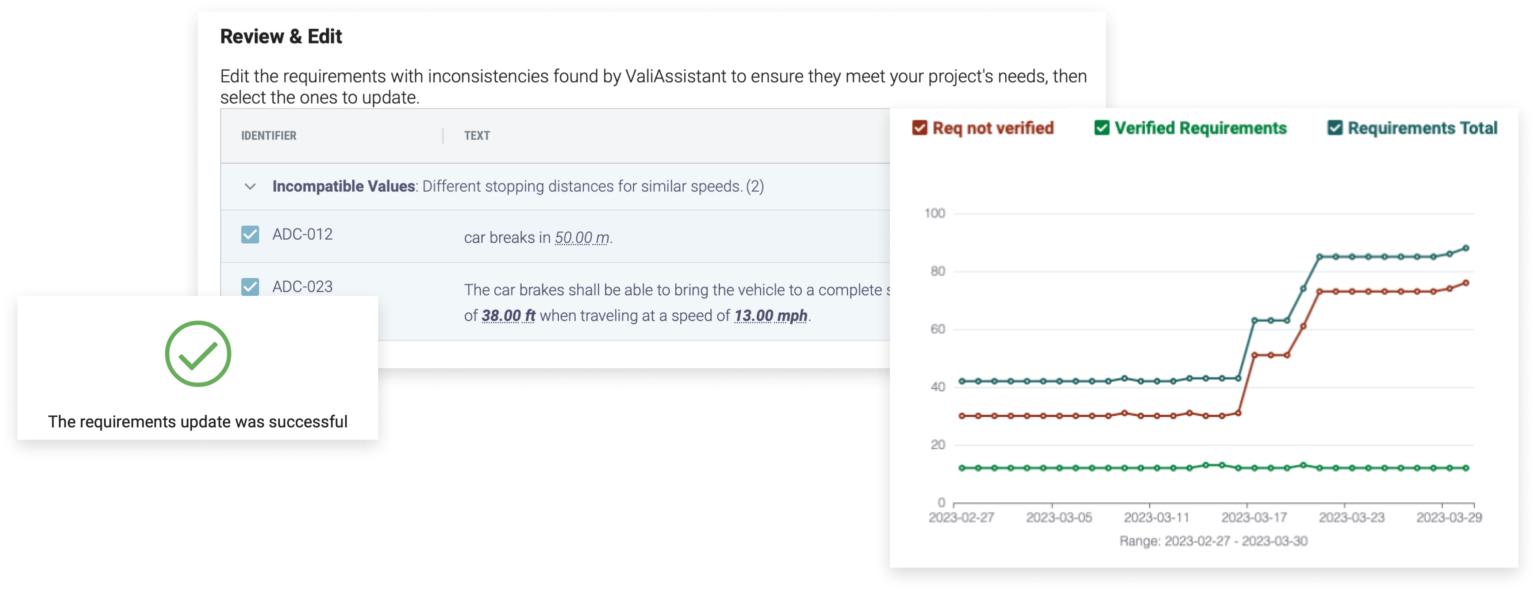The height and width of the screenshot is (591, 1536).
Task: Click the first data point on Req not verified line
Action: [x=962, y=416]
